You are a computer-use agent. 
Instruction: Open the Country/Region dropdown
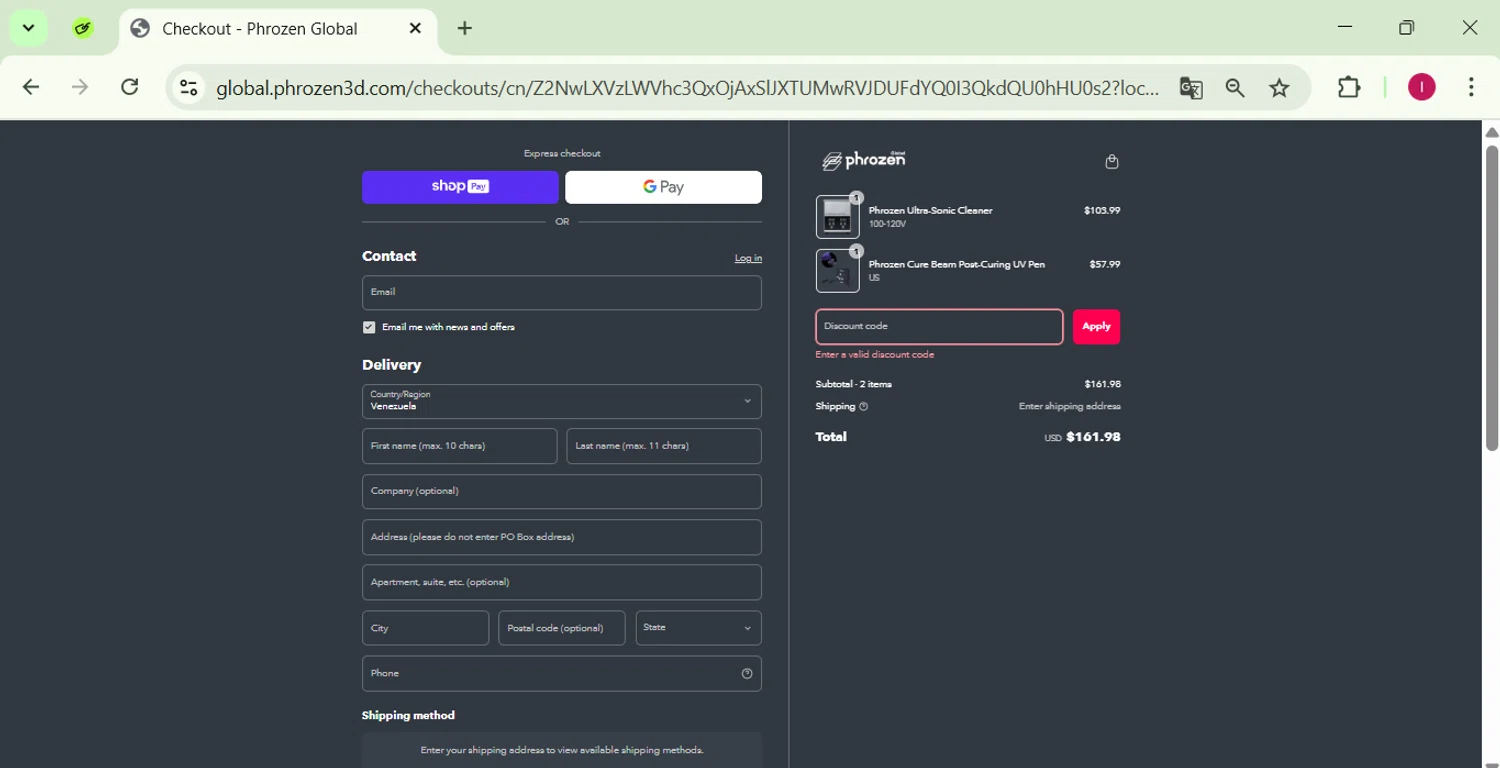(562, 402)
